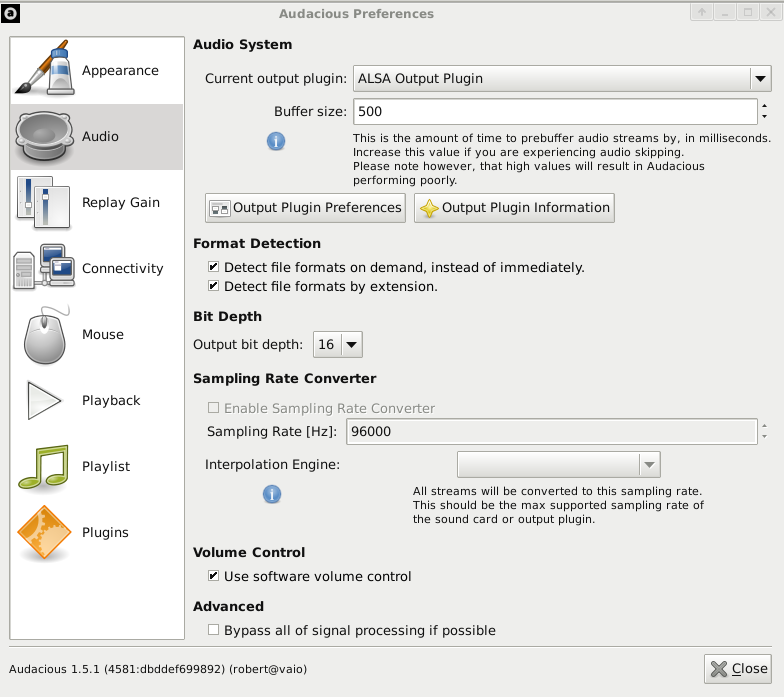Increase buffer size with up arrow
Image resolution: width=784 pixels, height=697 pixels.
tap(764, 106)
